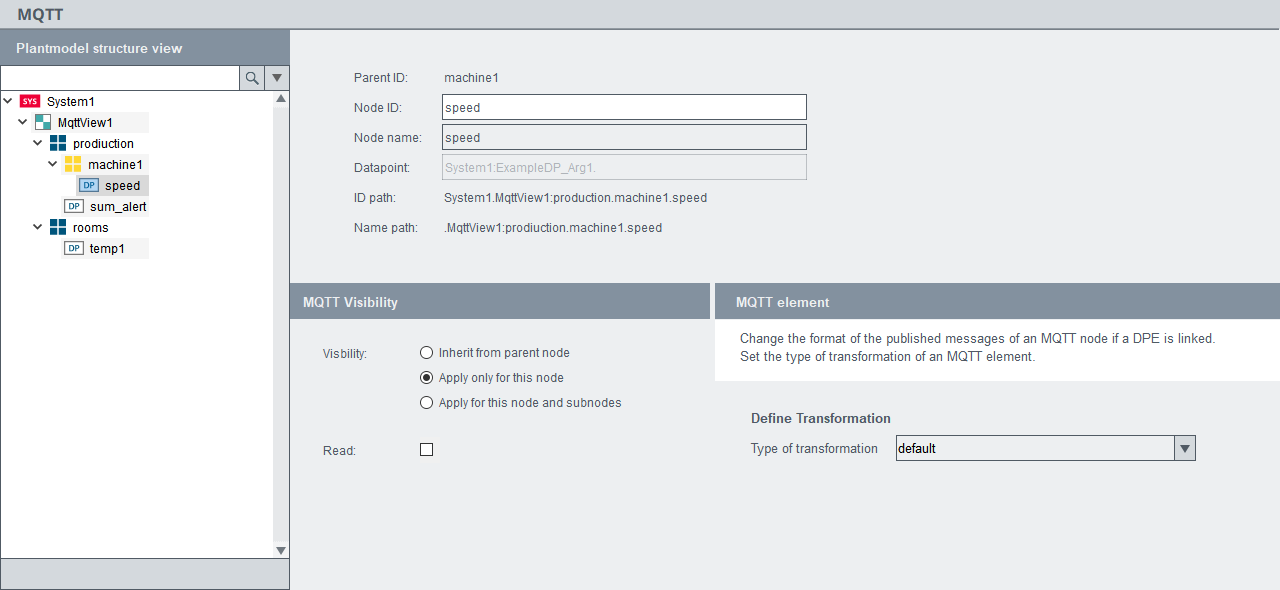Select Apply only for this node
The width and height of the screenshot is (1280, 590).
point(427,378)
